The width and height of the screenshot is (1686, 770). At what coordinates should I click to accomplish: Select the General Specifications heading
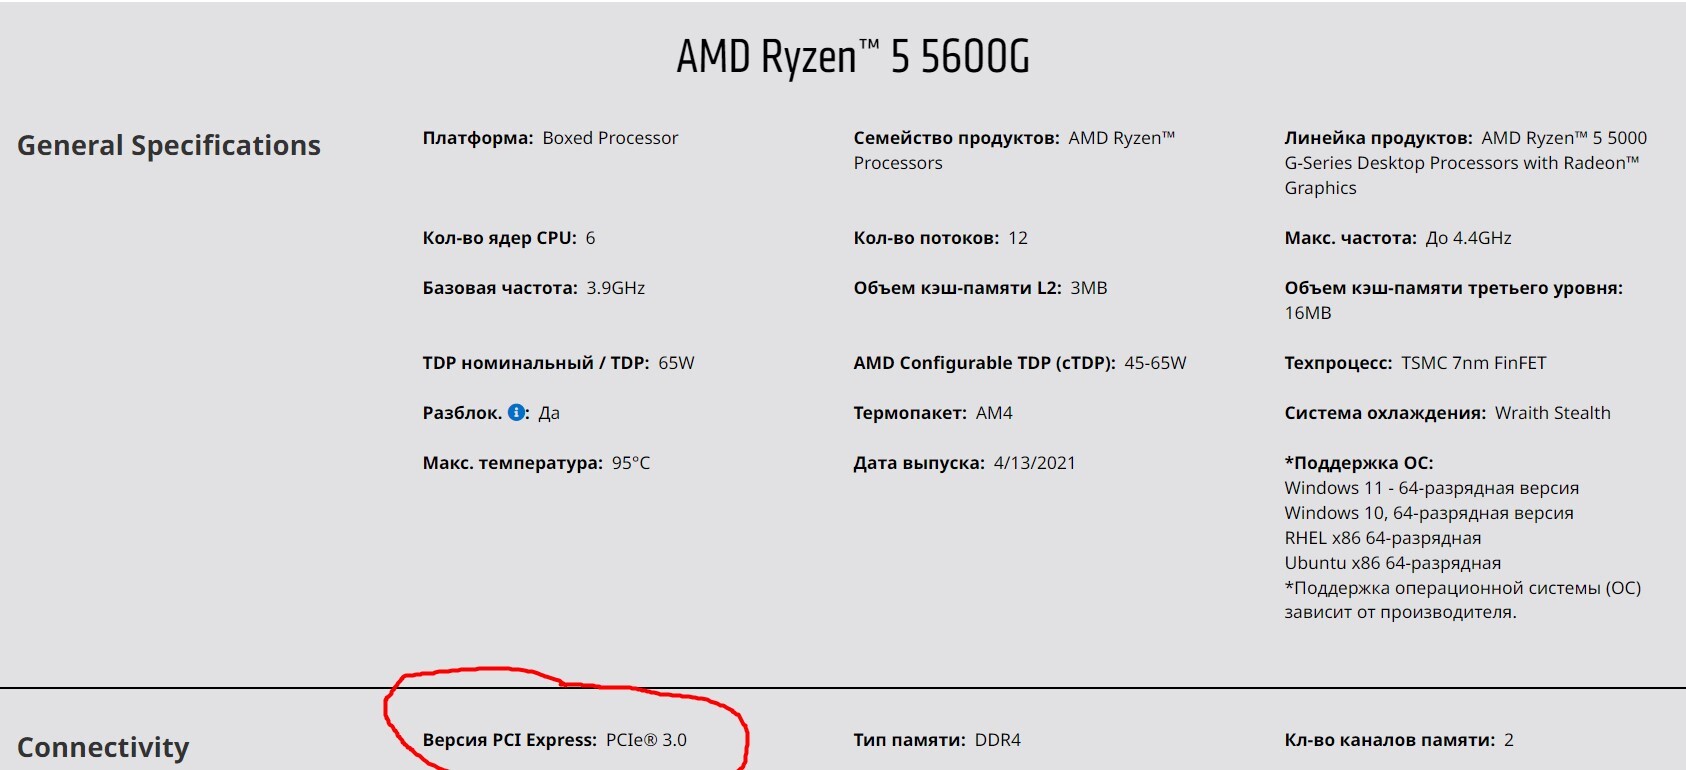coord(169,146)
